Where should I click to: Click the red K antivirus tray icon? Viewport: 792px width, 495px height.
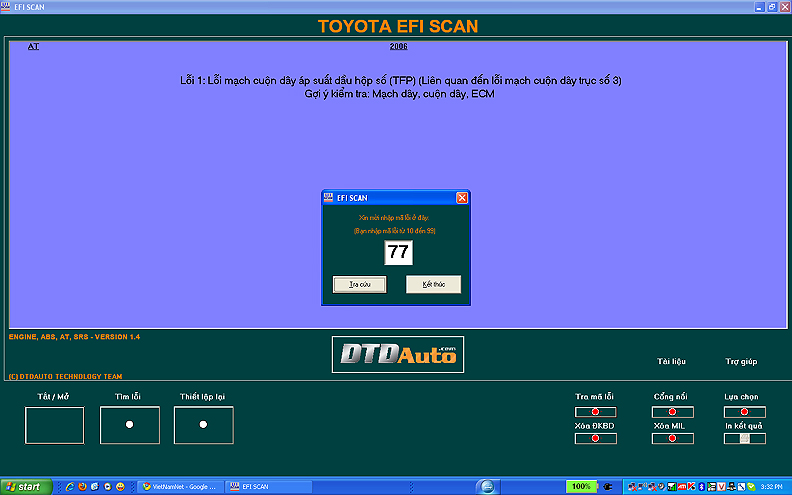[x=691, y=487]
